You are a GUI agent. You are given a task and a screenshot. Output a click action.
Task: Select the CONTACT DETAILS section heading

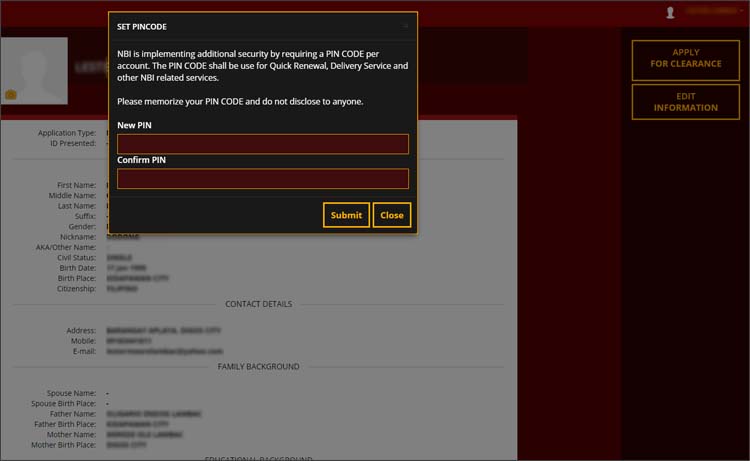coord(258,304)
